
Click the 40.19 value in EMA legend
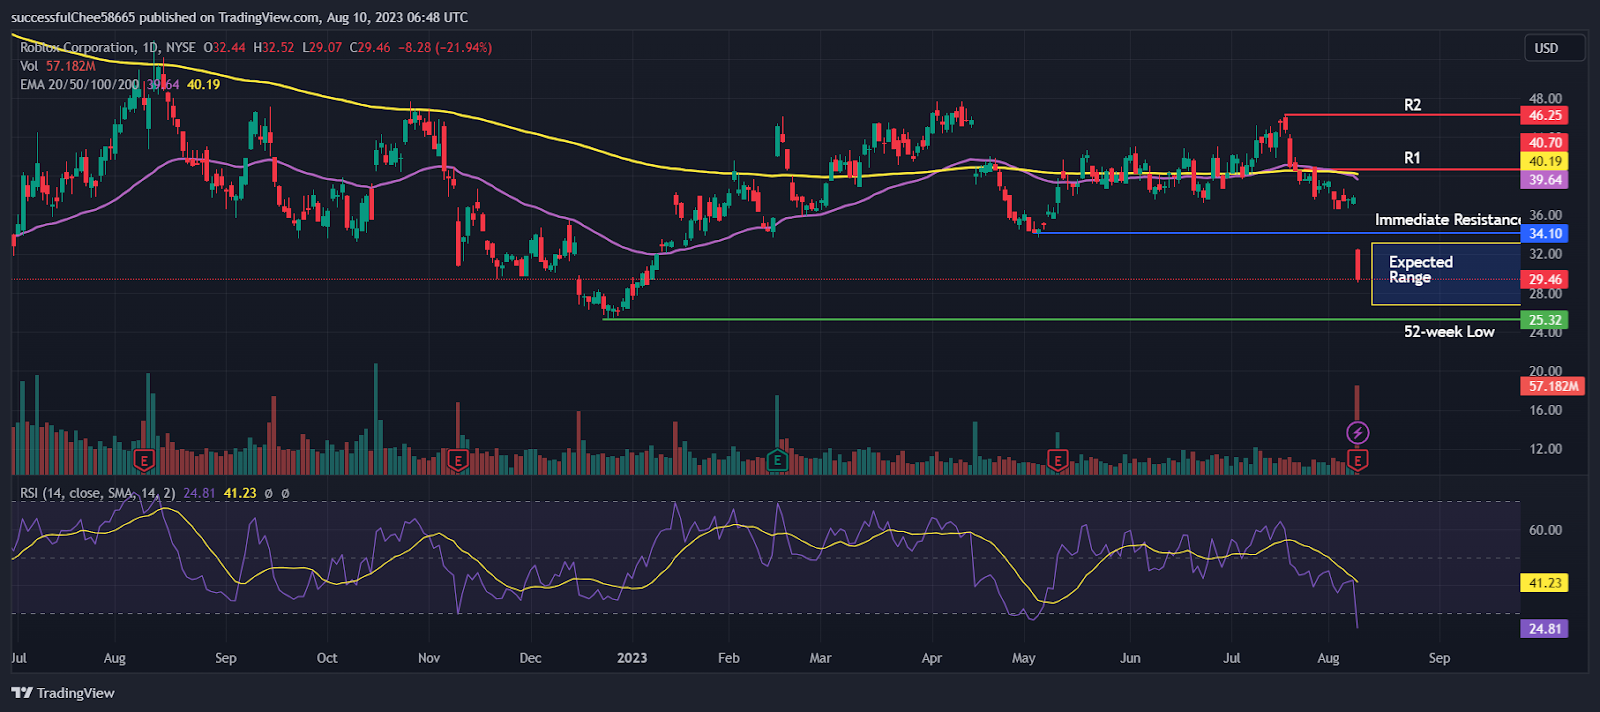(x=203, y=85)
